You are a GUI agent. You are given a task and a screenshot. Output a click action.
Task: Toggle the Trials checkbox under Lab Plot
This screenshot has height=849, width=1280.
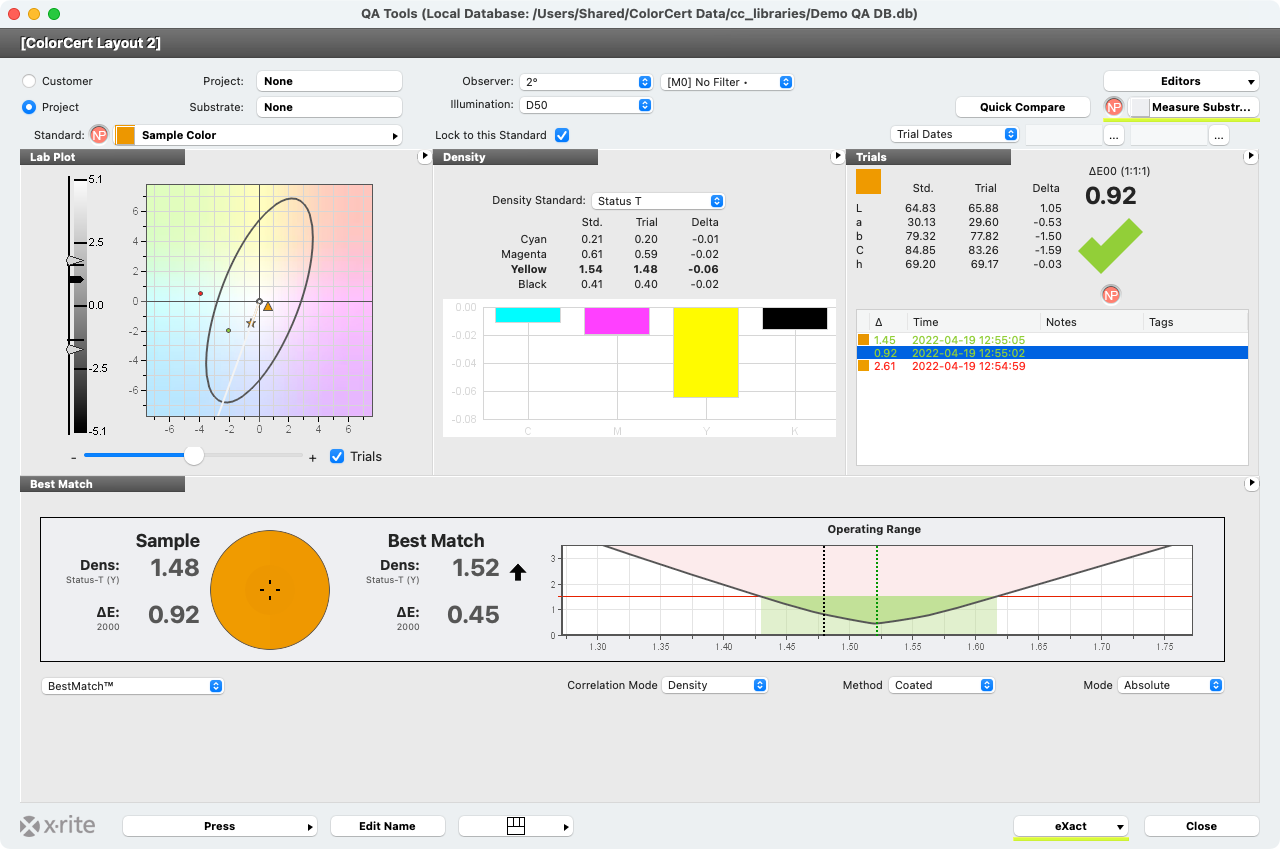[337, 456]
